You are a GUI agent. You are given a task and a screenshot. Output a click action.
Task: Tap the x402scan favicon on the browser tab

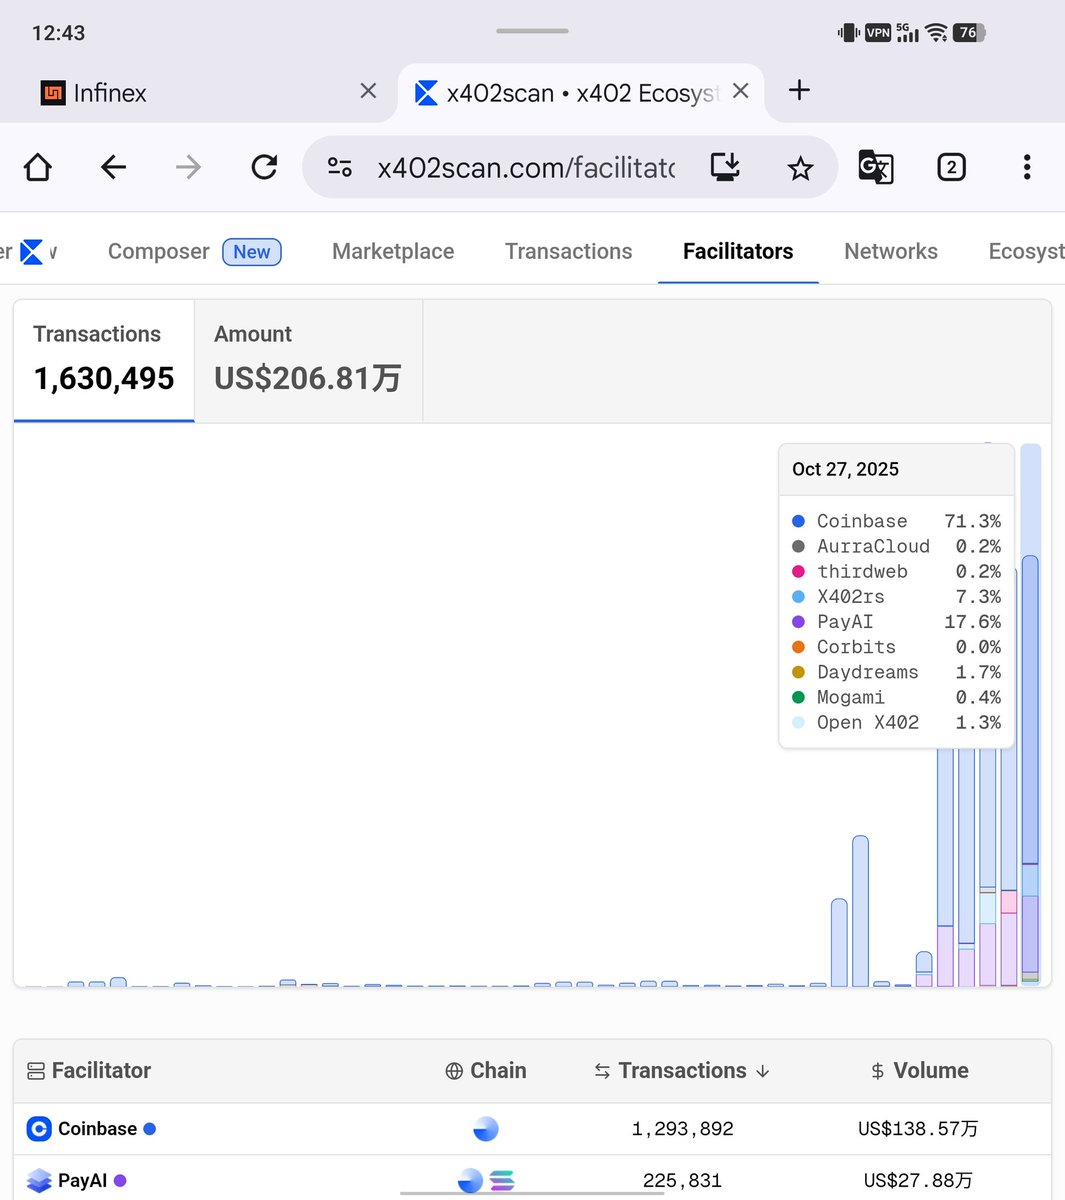click(424, 92)
